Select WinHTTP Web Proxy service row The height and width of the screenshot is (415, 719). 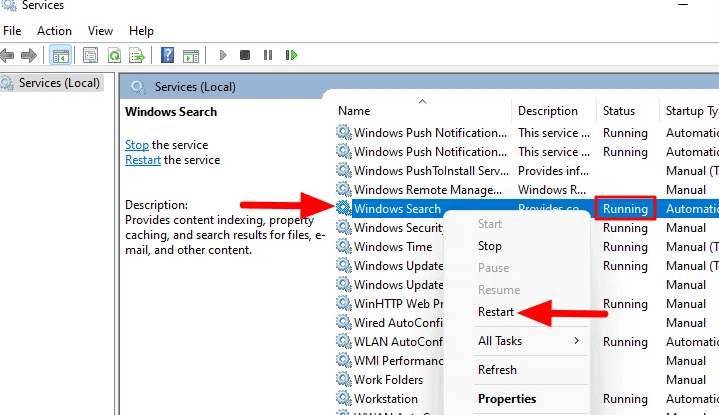[x=398, y=304]
